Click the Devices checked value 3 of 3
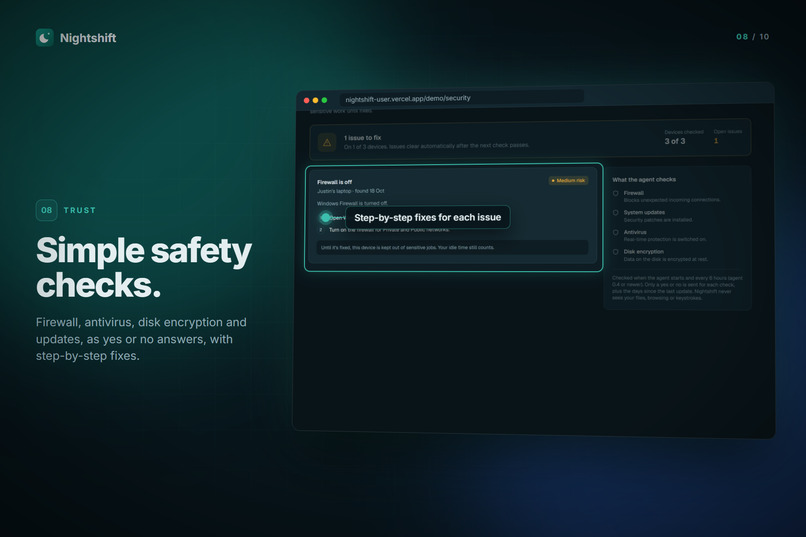 674,141
